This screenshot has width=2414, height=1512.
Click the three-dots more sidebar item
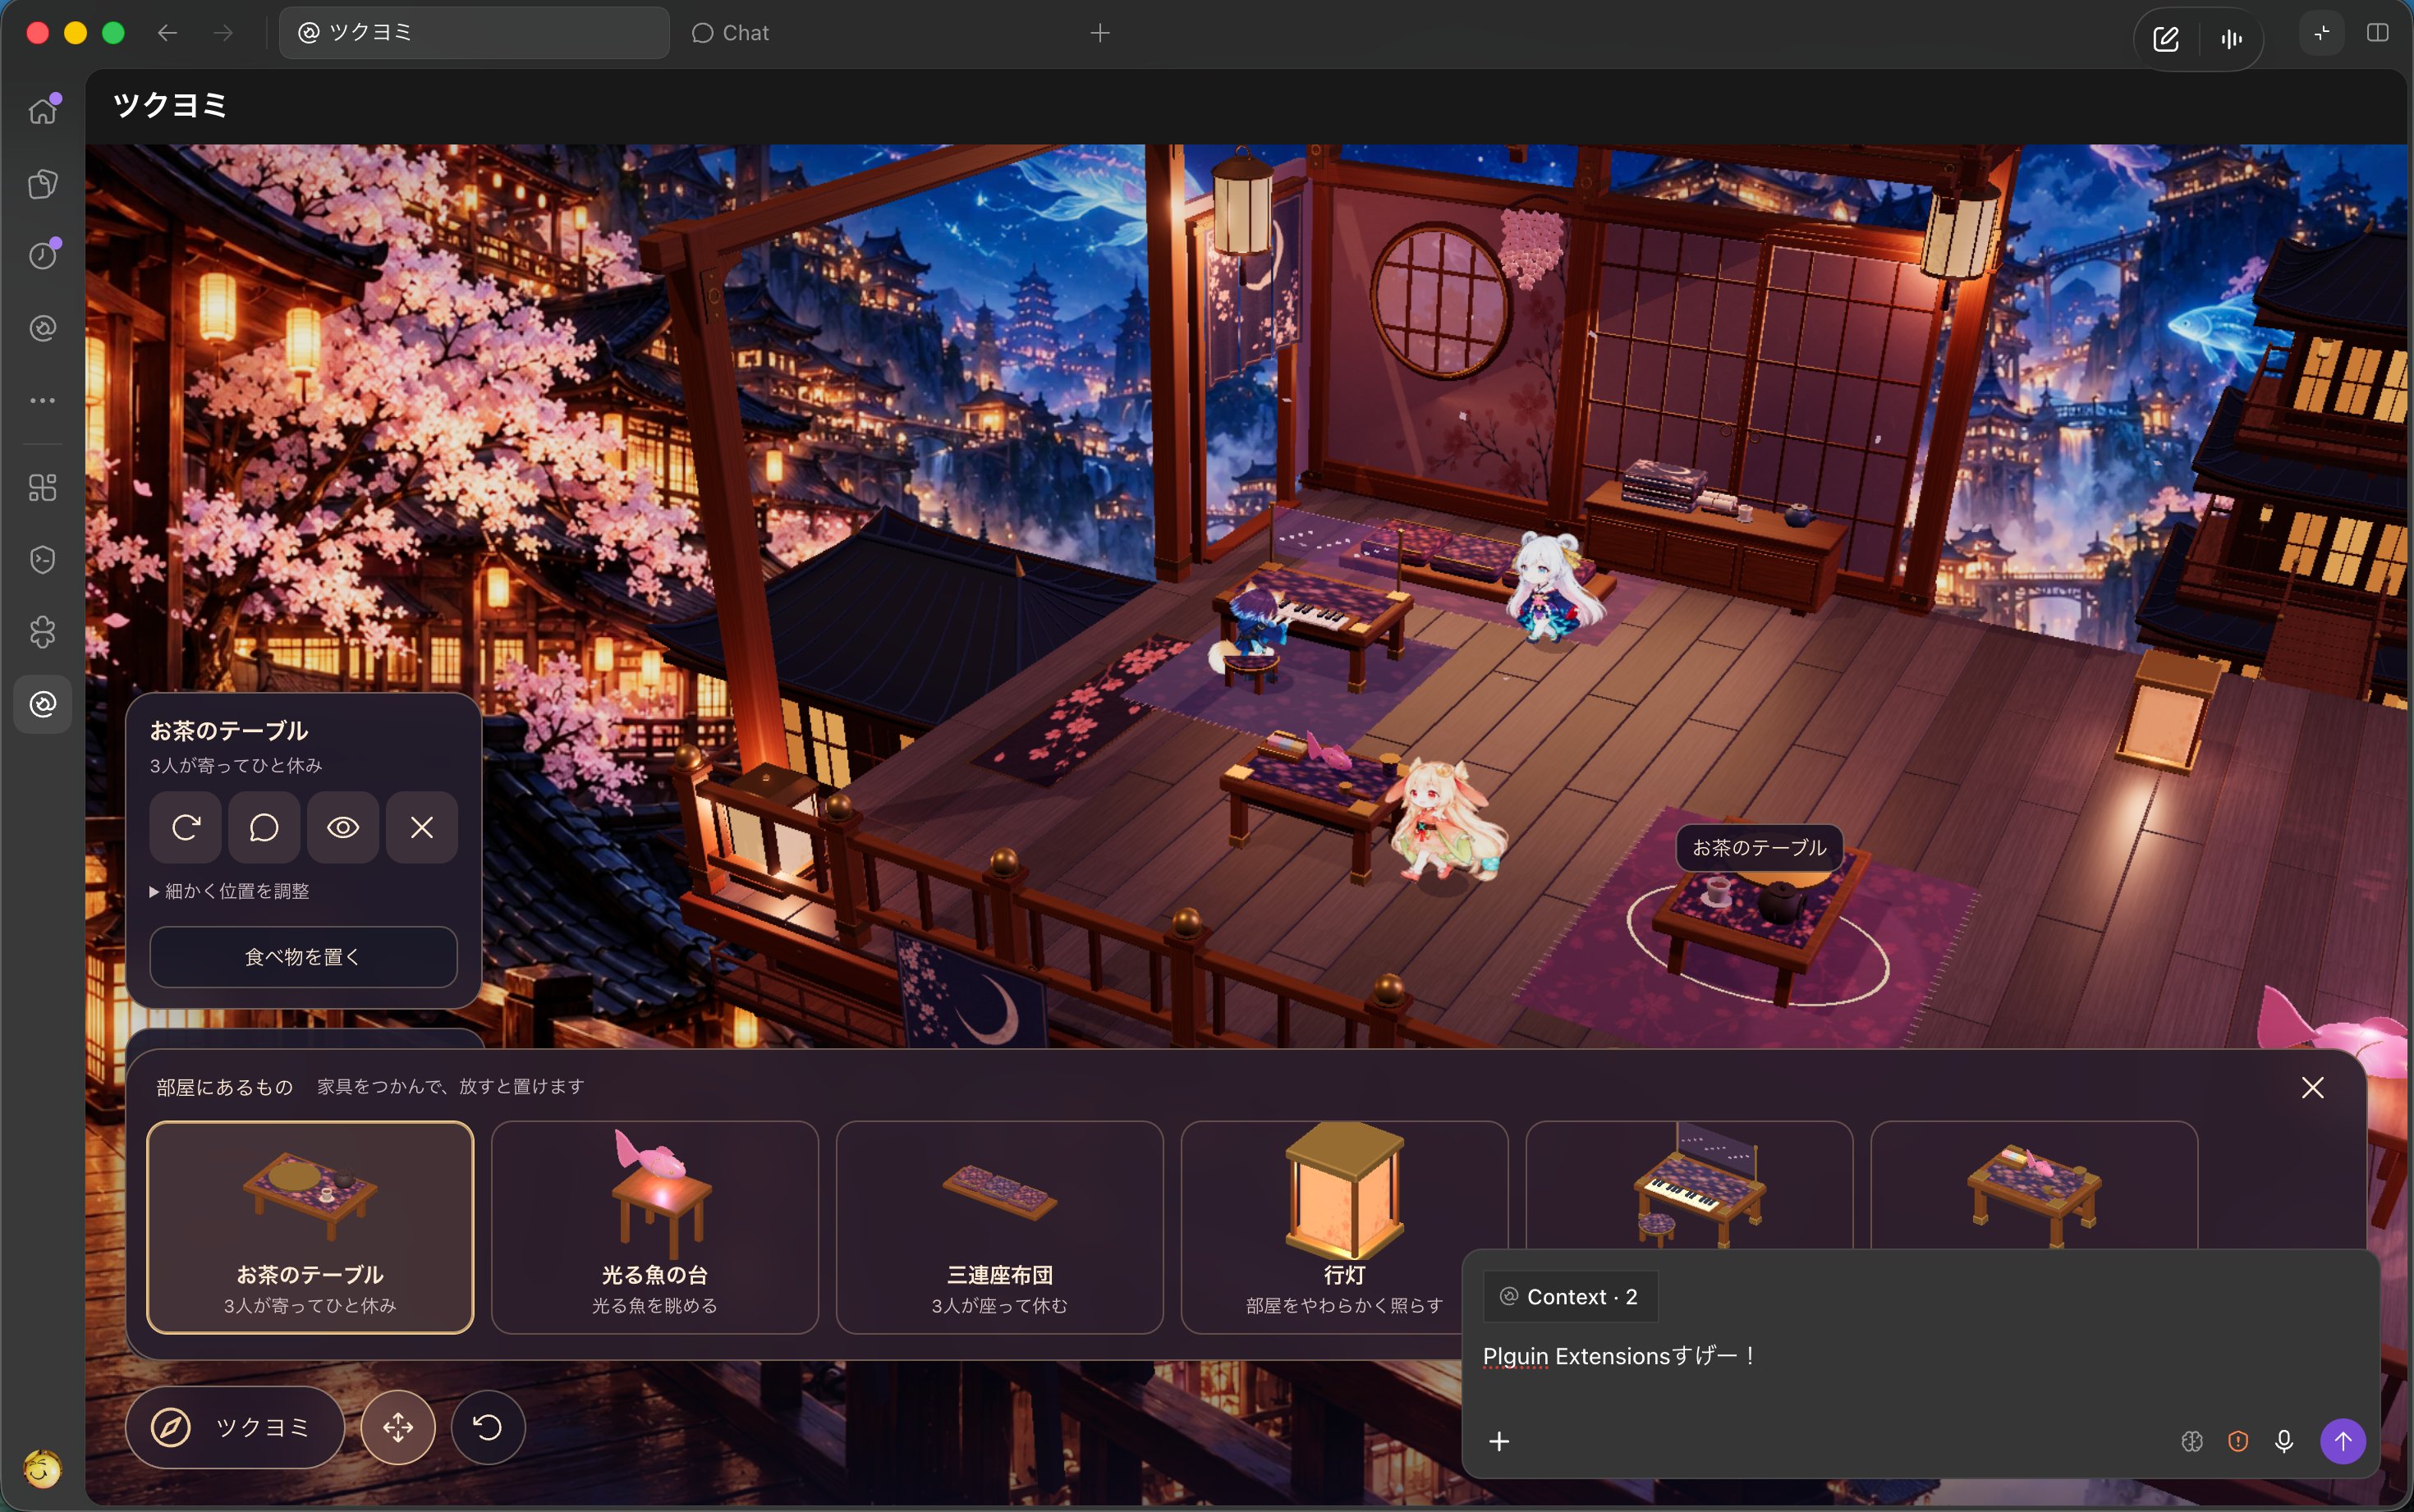click(x=42, y=400)
